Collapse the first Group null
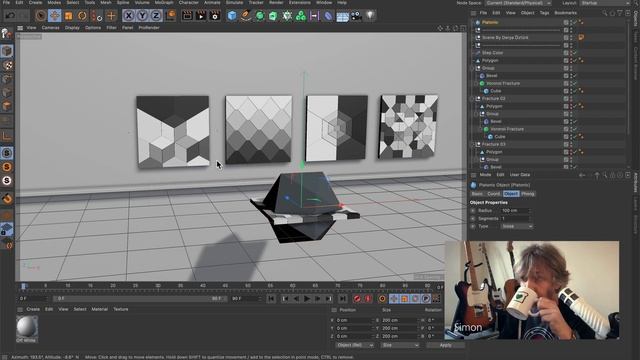Image resolution: width=640 pixels, height=360 pixels. pyautogui.click(x=473, y=68)
